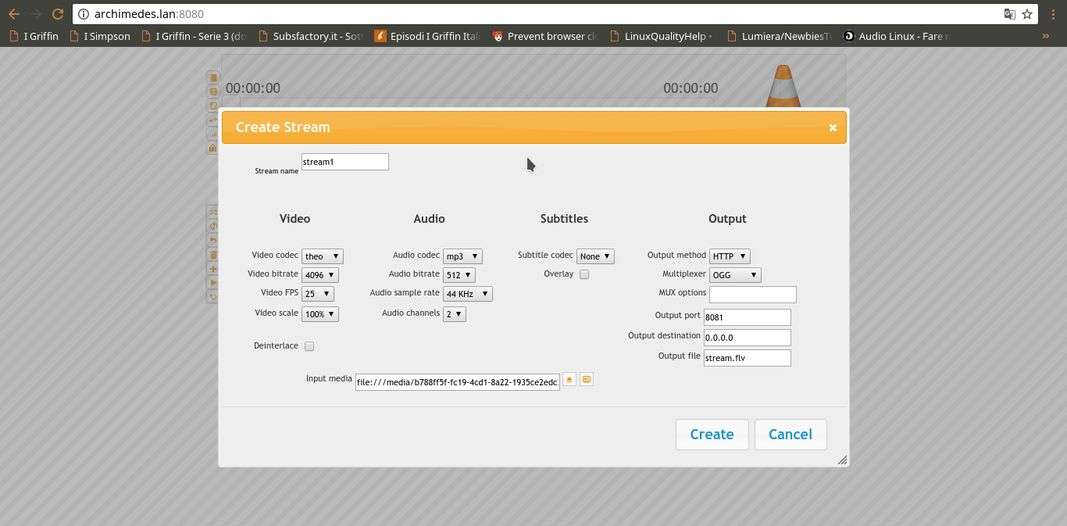Click the Subtitles section heading

(564, 218)
